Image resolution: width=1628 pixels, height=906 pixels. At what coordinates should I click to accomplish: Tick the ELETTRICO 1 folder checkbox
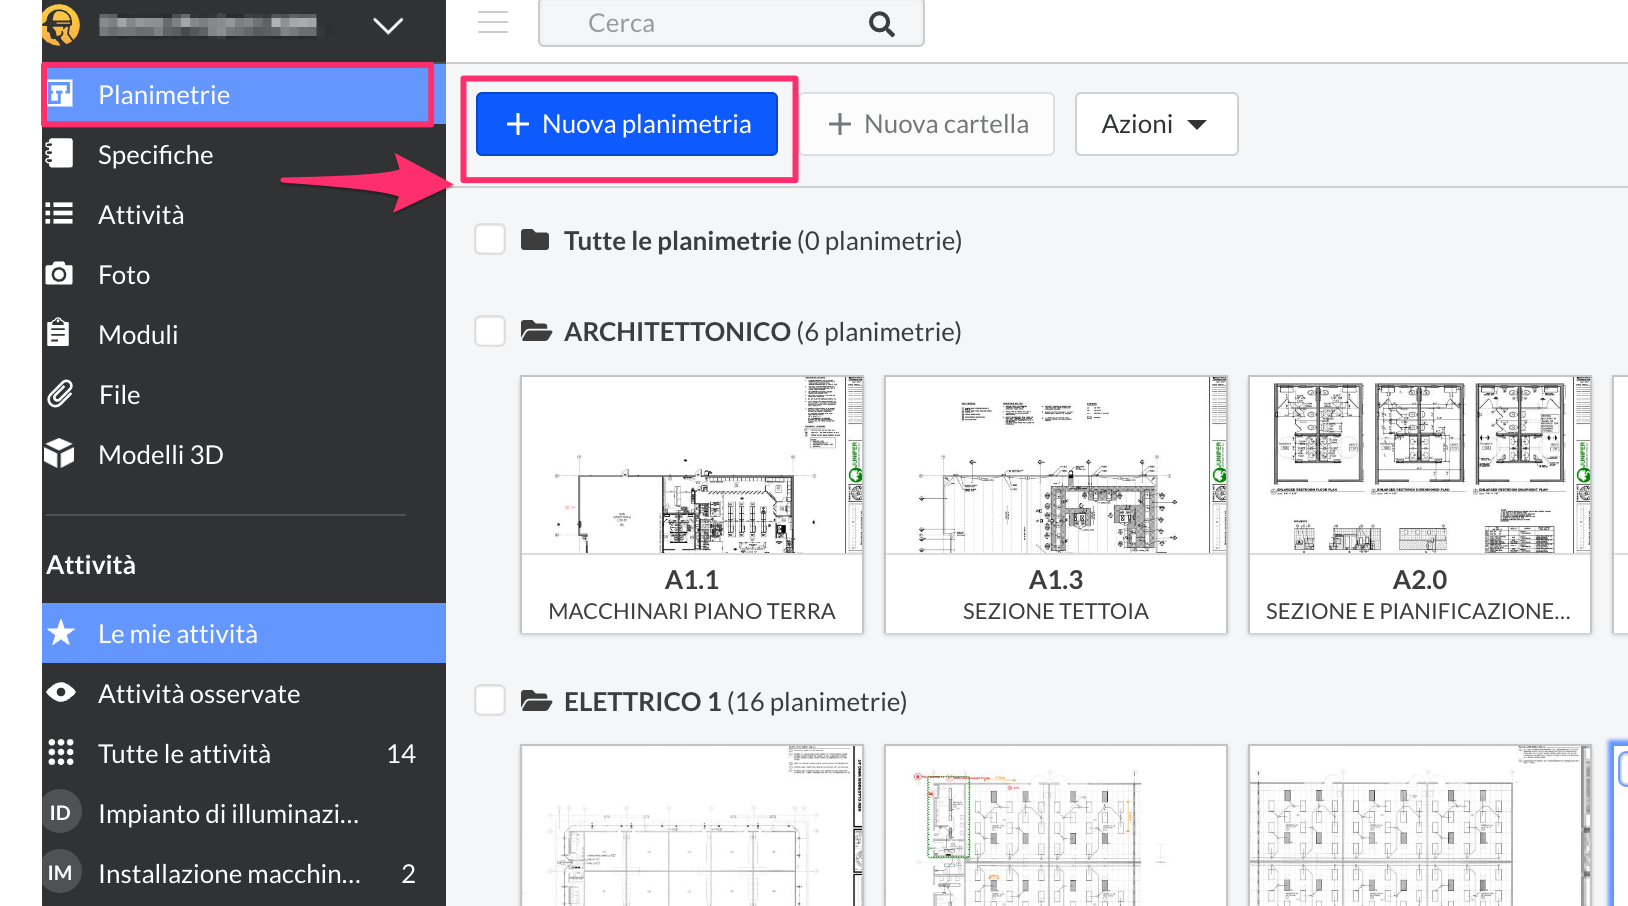point(490,701)
